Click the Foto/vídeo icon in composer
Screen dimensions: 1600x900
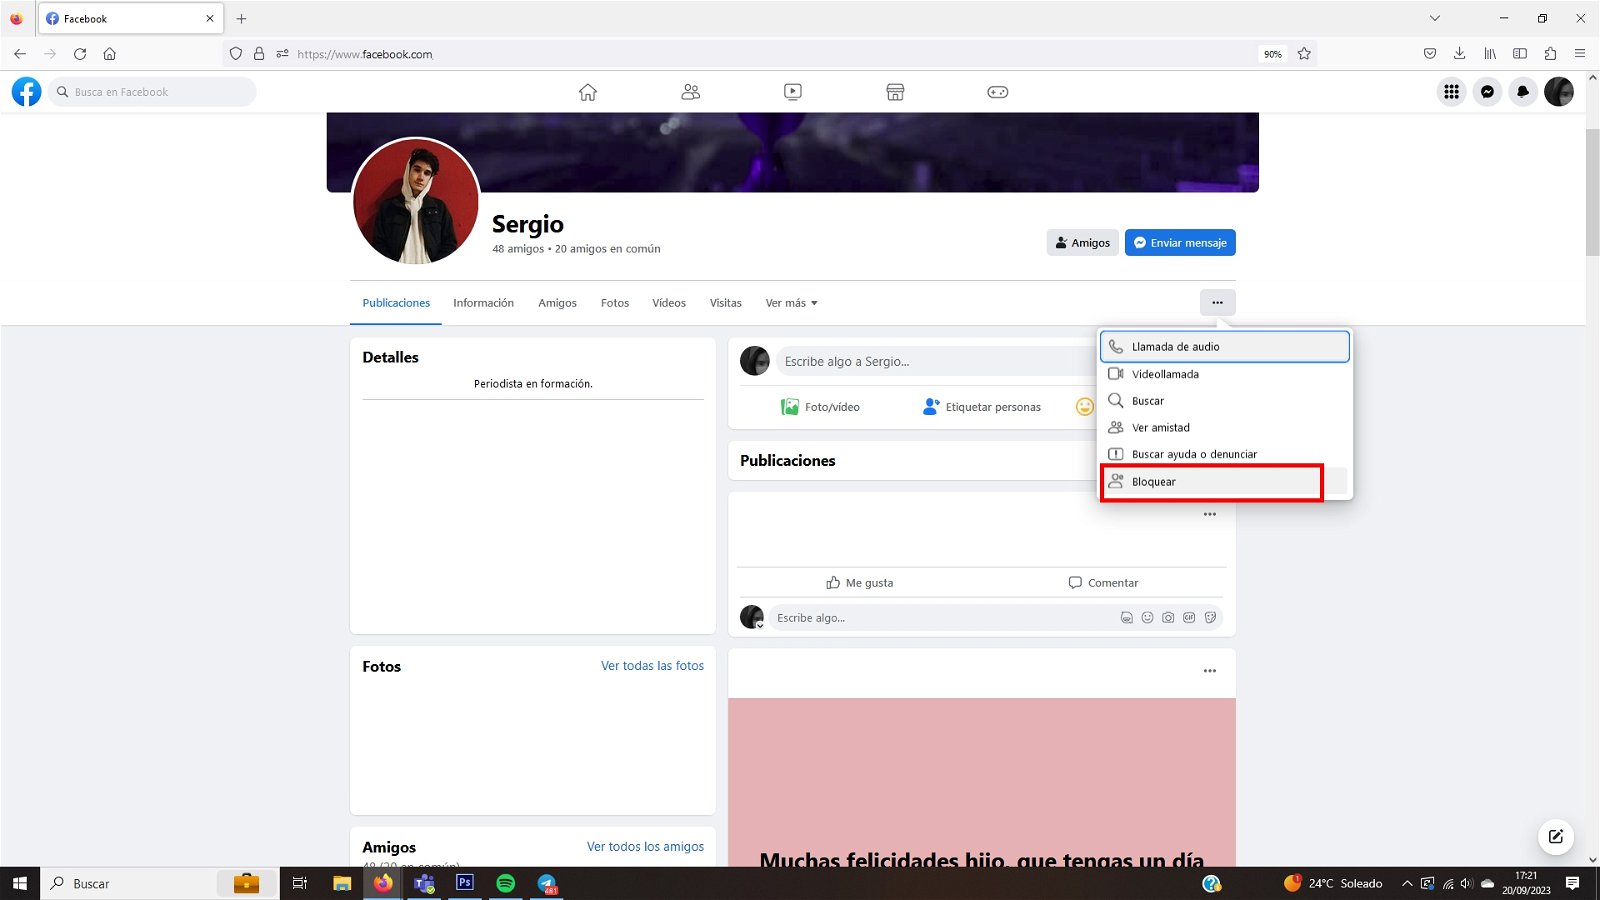[790, 407]
